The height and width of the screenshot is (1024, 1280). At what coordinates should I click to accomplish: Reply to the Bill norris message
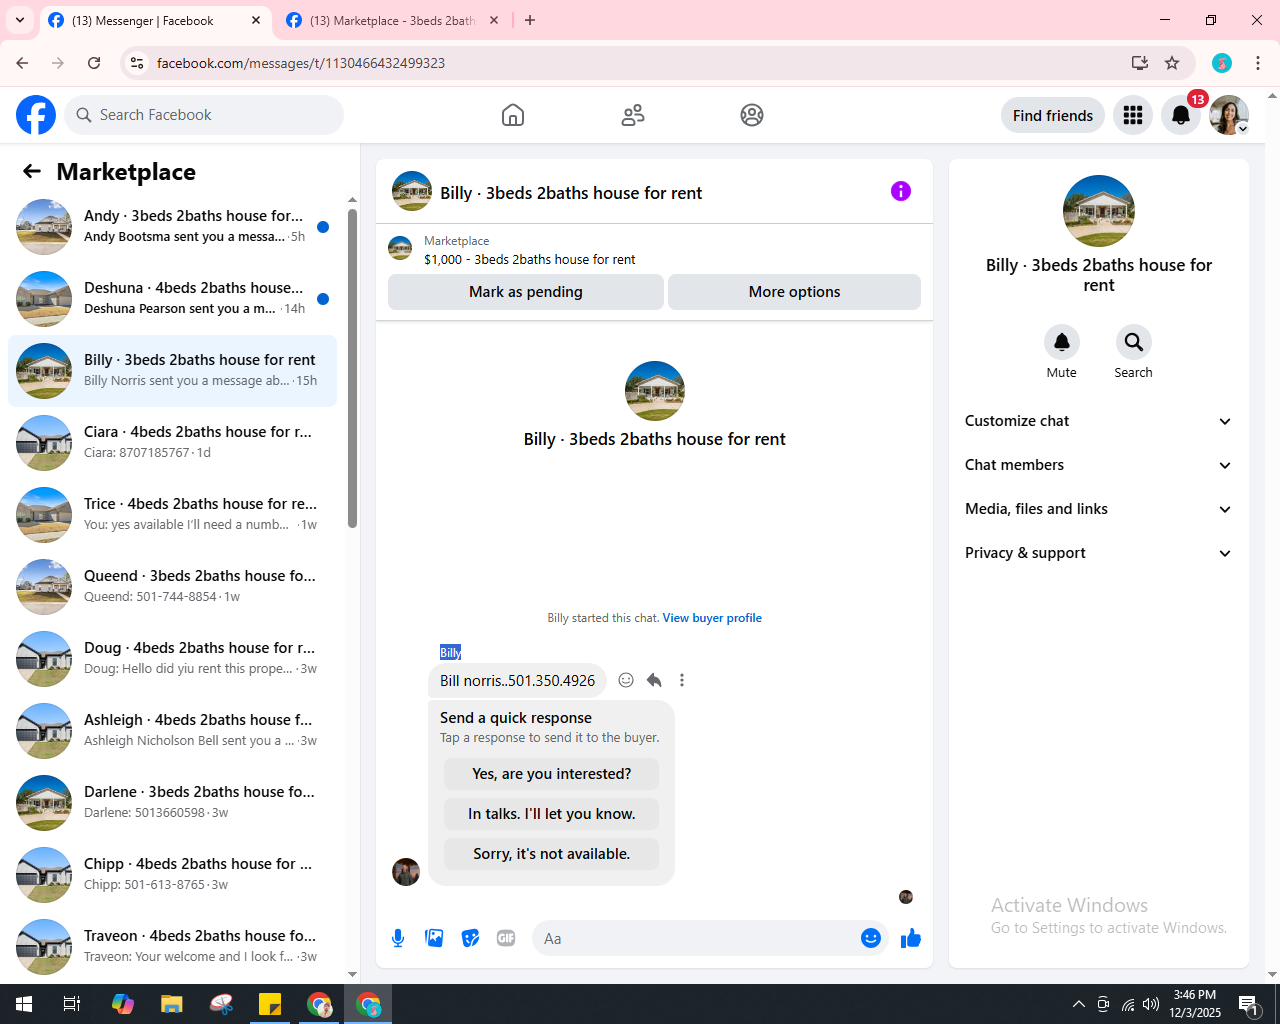pyautogui.click(x=654, y=680)
